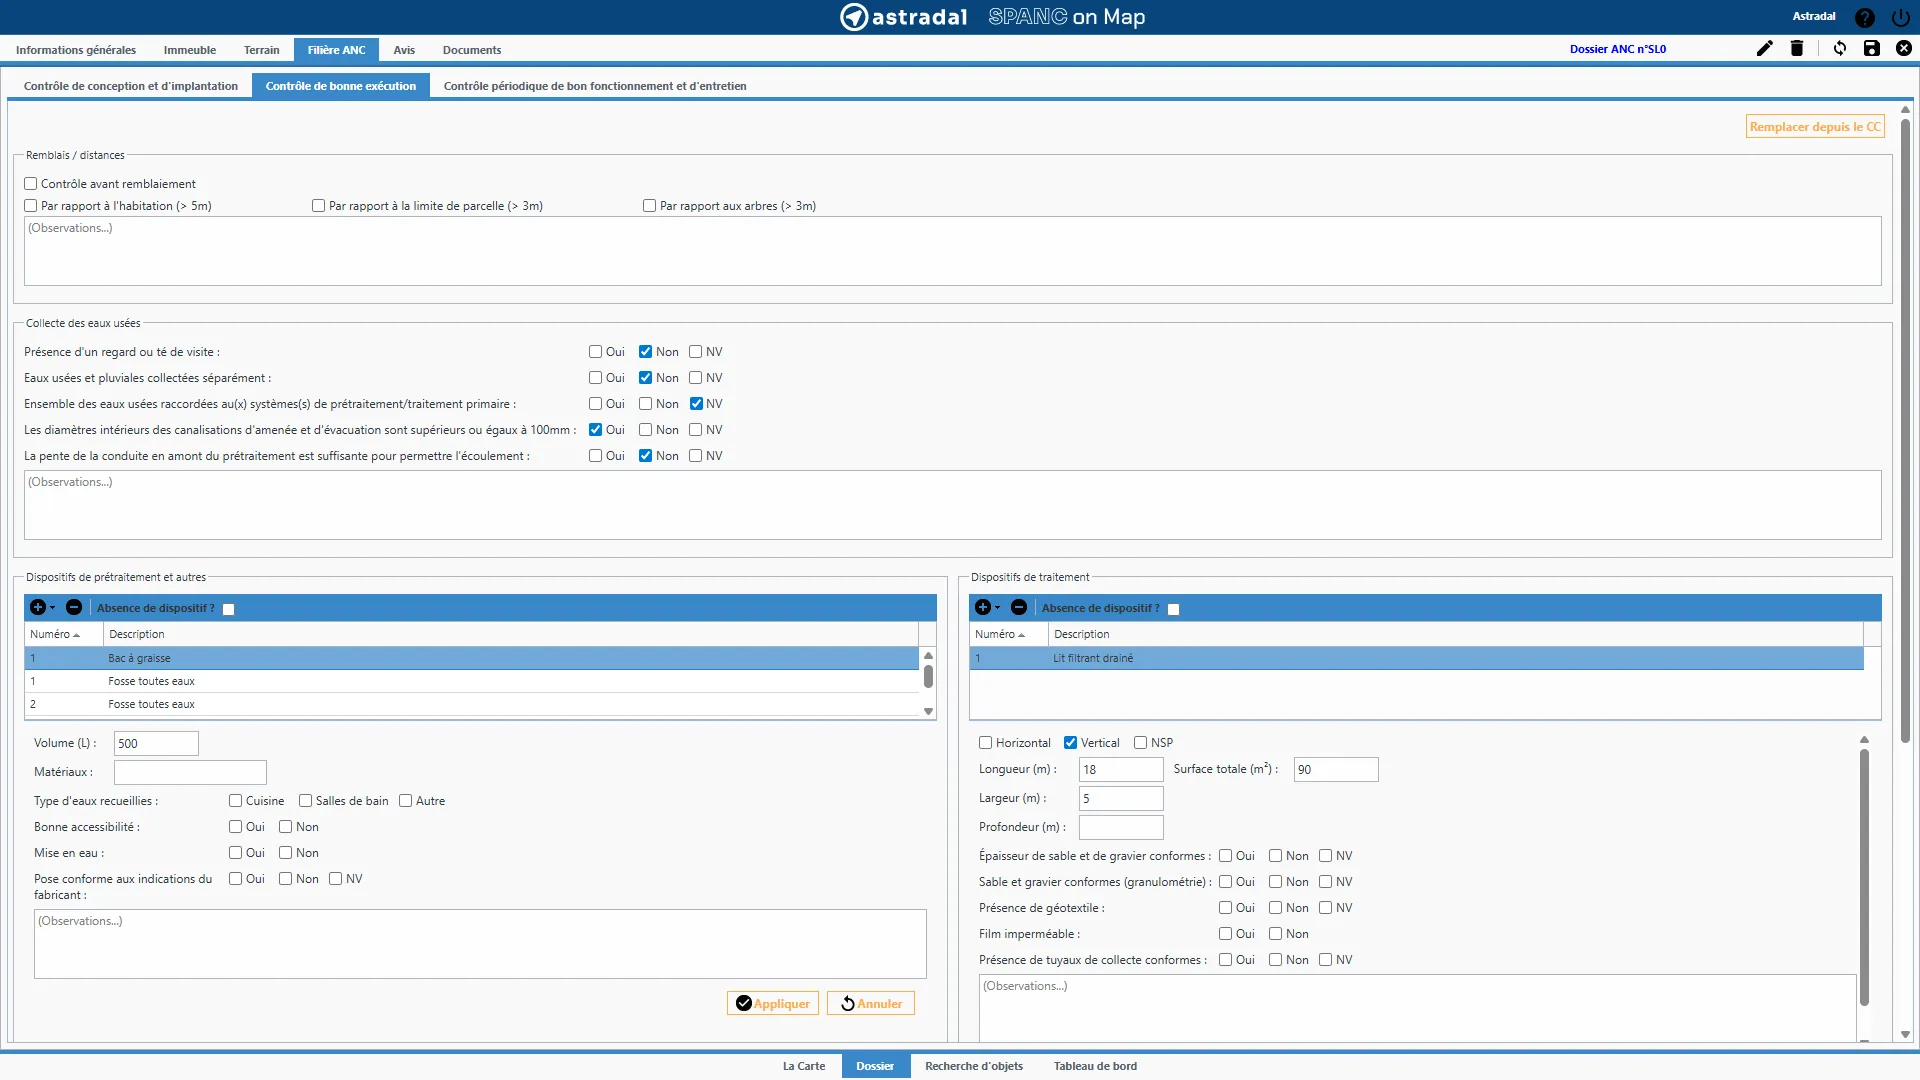Viewport: 1920px width, 1080px height.
Task: Check 'Contrôle avant remblaiement' checkbox
Action: (x=31, y=184)
